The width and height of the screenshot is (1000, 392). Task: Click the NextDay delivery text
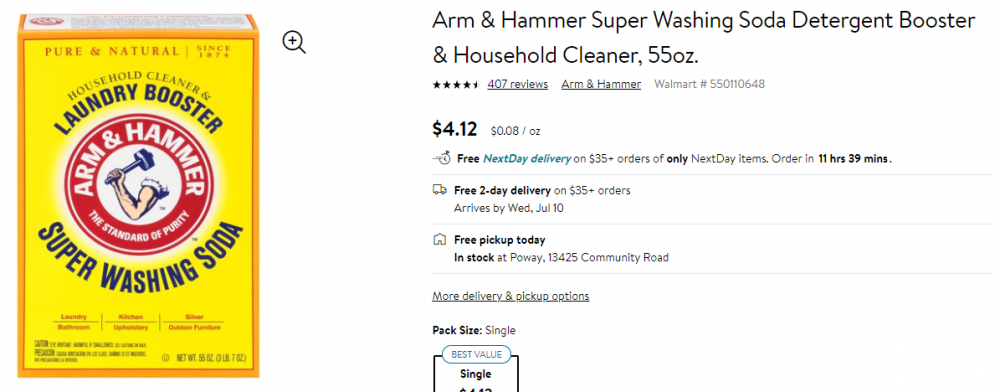(527, 158)
